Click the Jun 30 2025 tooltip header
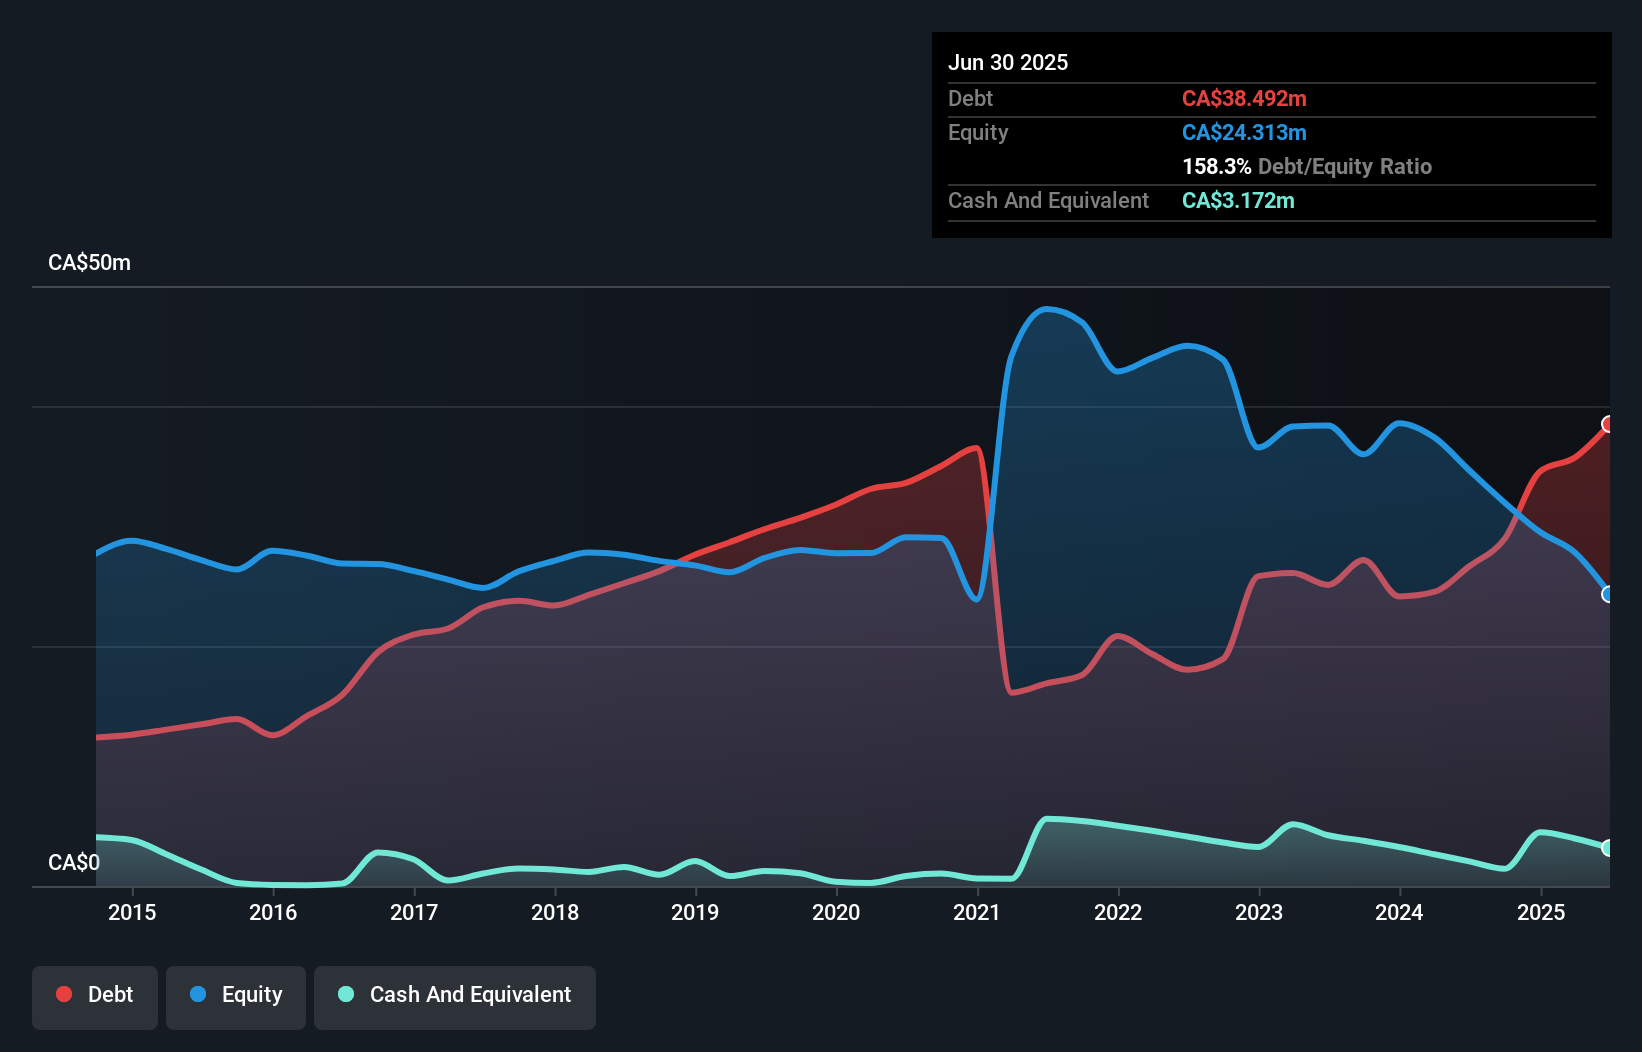This screenshot has width=1642, height=1052. [x=1008, y=62]
